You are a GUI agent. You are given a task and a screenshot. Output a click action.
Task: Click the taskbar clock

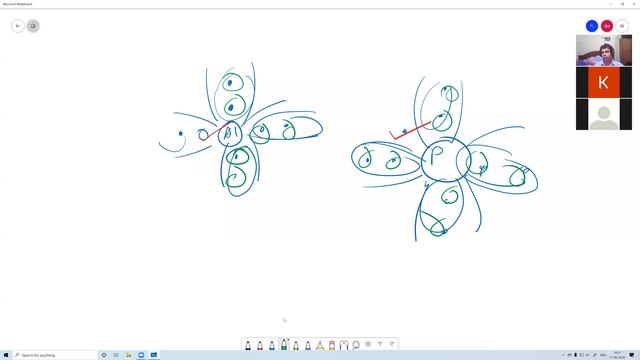pos(617,355)
